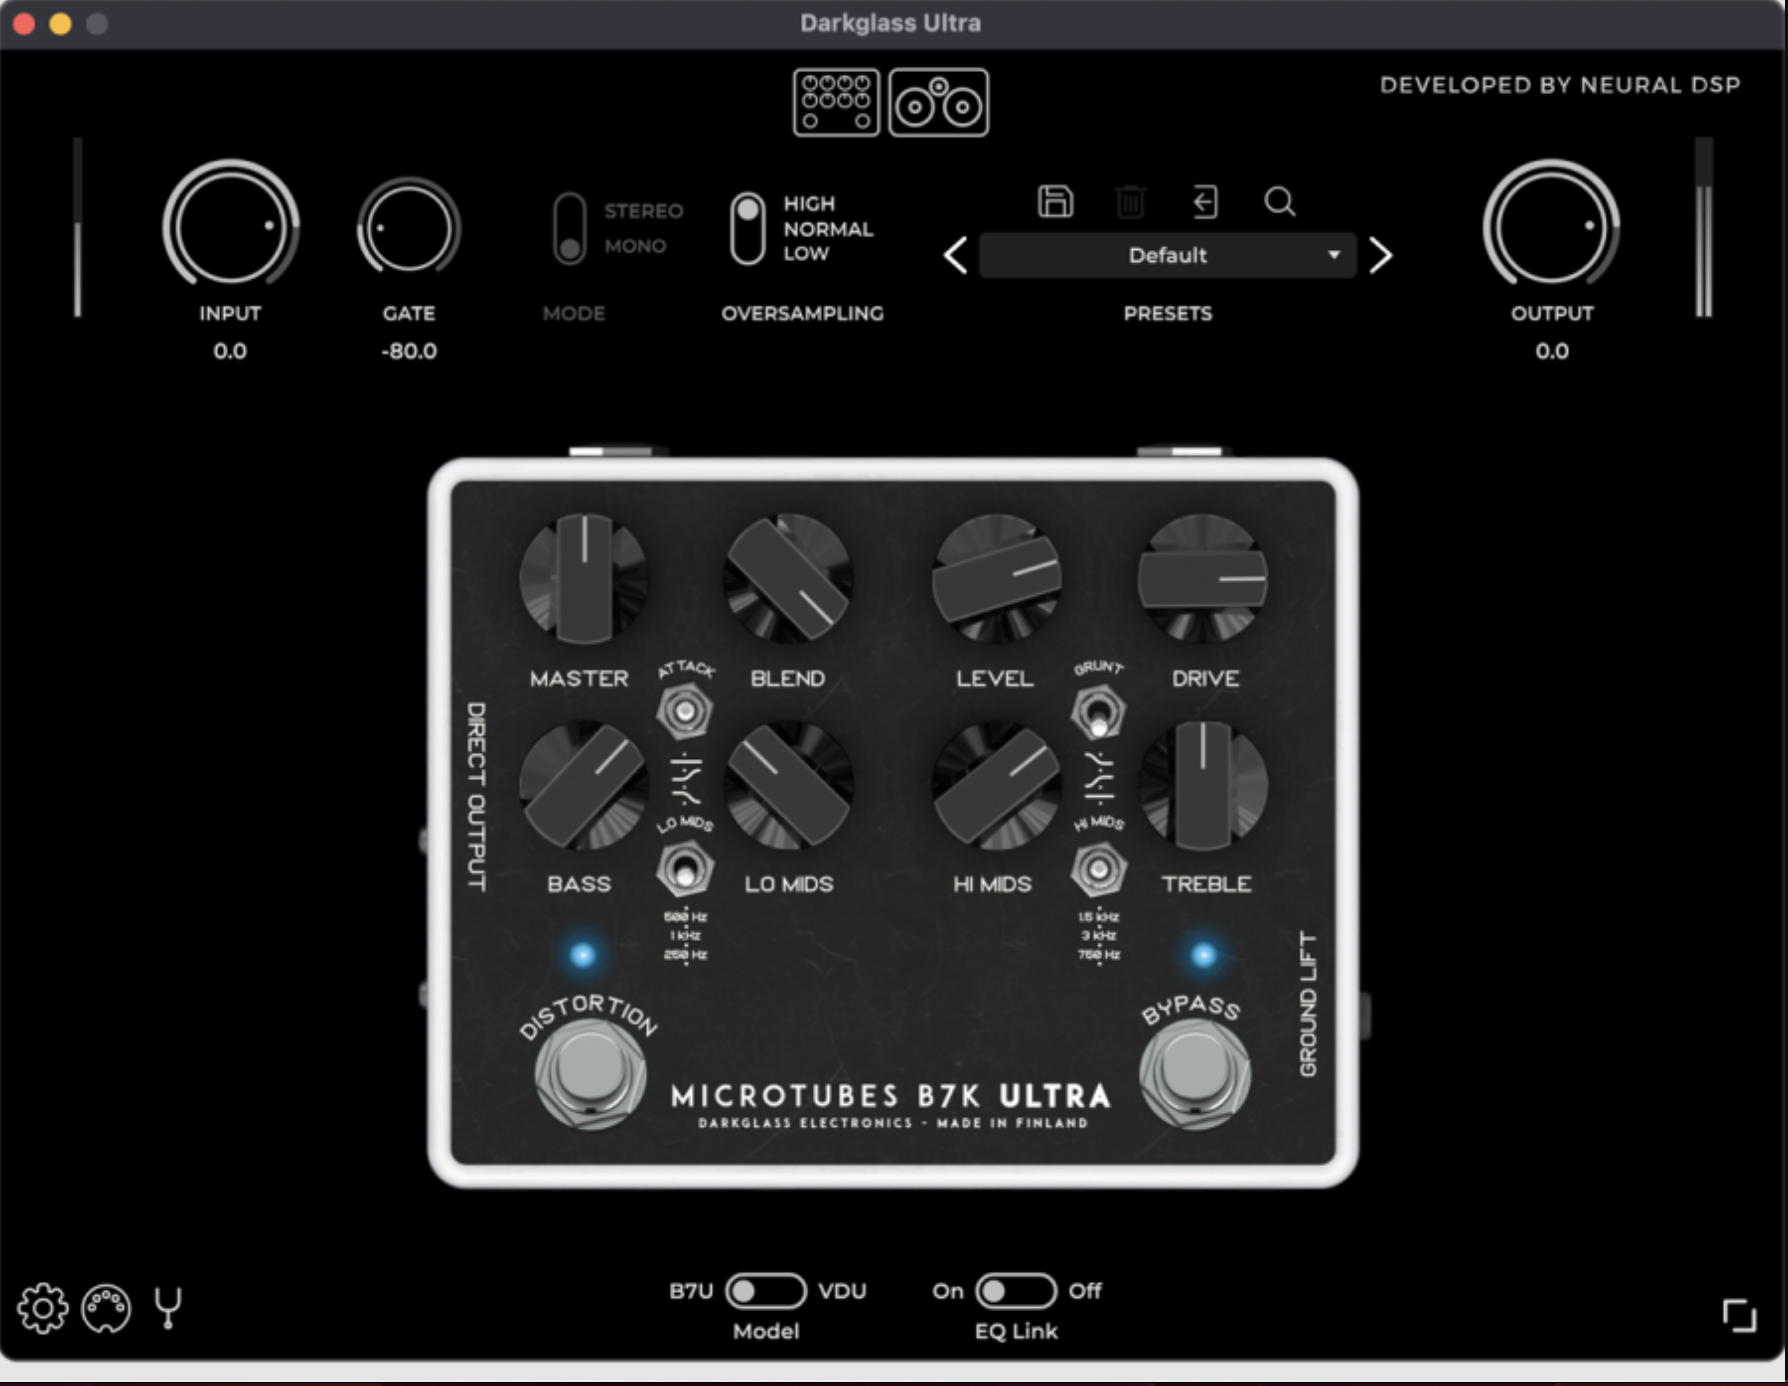Flip the Hi Mids frequency switch
Image resolution: width=1788 pixels, height=1386 pixels.
point(1098,870)
